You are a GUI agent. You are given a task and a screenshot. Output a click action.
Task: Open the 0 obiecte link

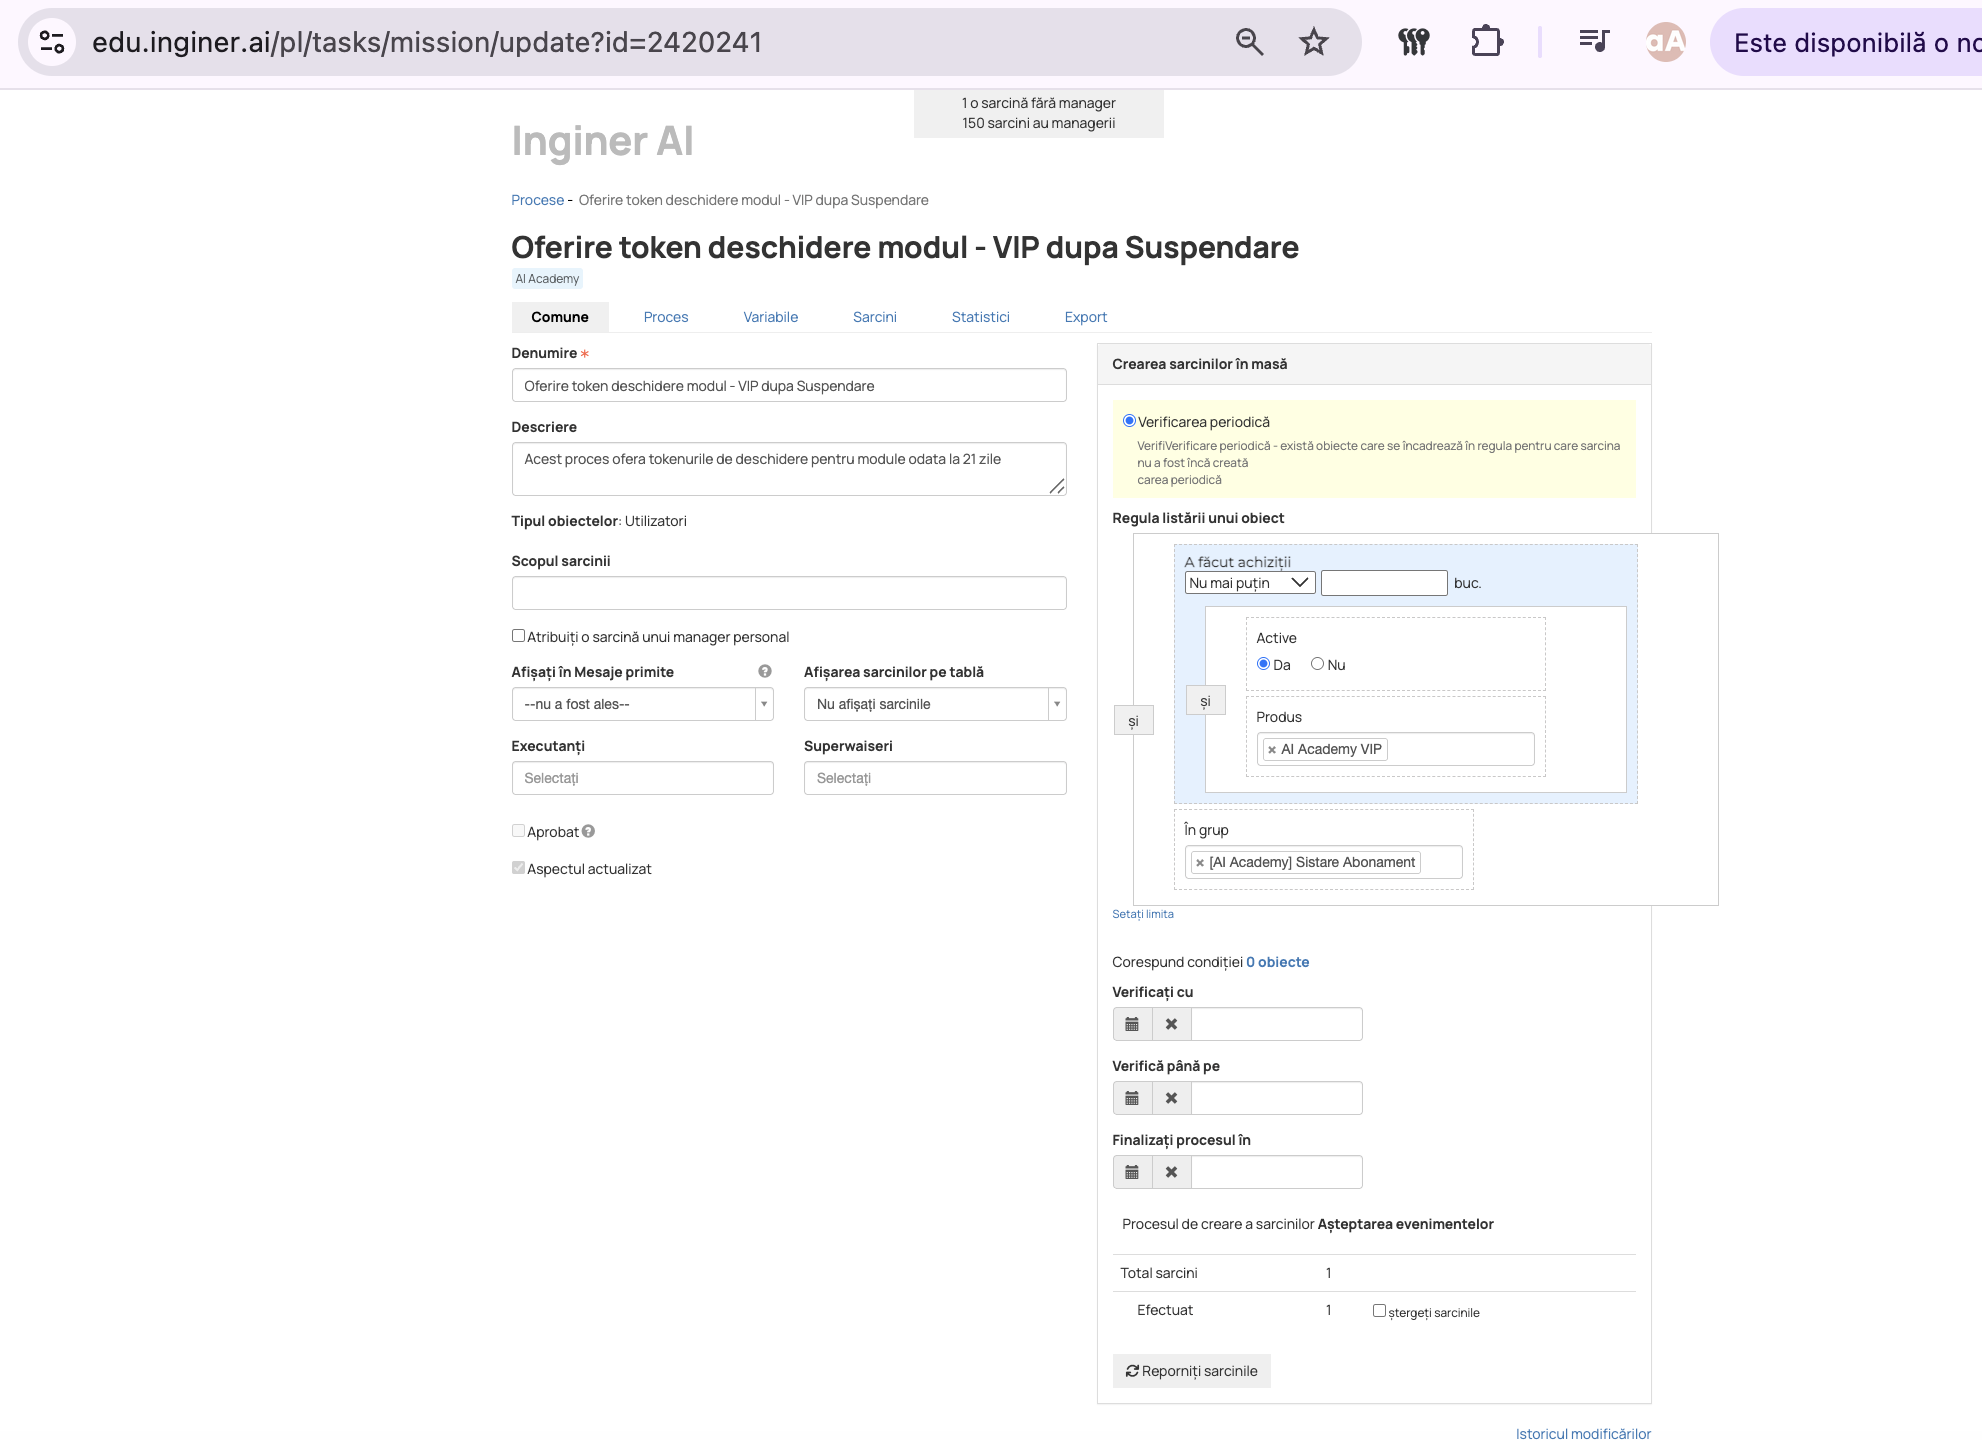(x=1277, y=962)
